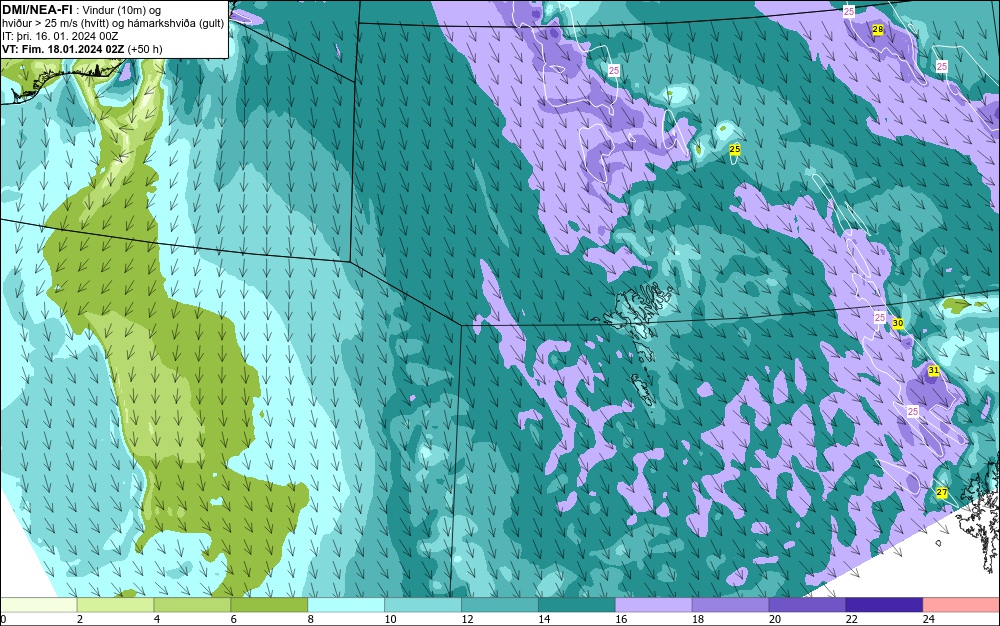This screenshot has height=626, width=1000.
Task: Click the yellow peak gust label 27
Action: pyautogui.click(x=942, y=492)
